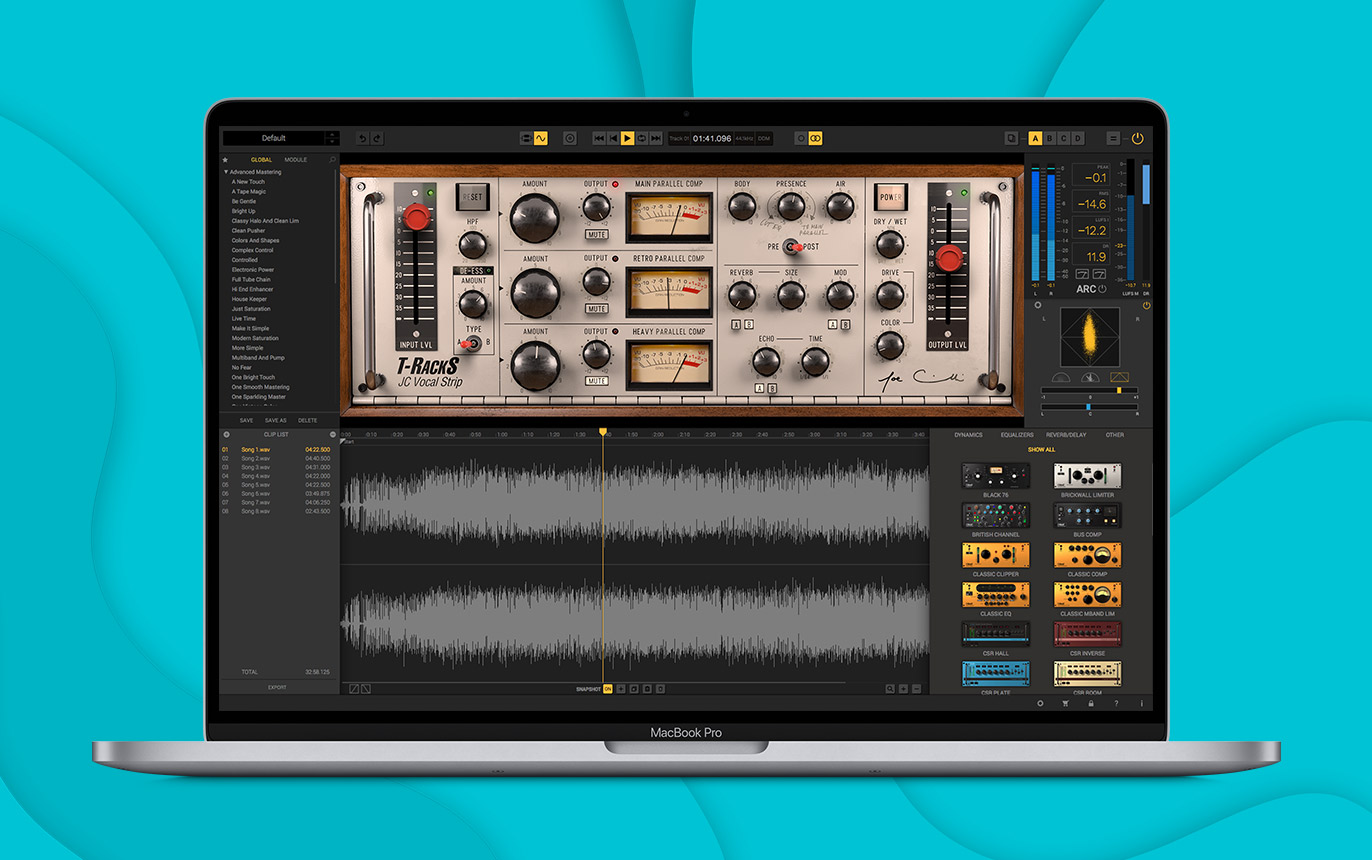Toggle SNAPSHOT ON button
Viewport: 1372px width, 860px height.
607,689
